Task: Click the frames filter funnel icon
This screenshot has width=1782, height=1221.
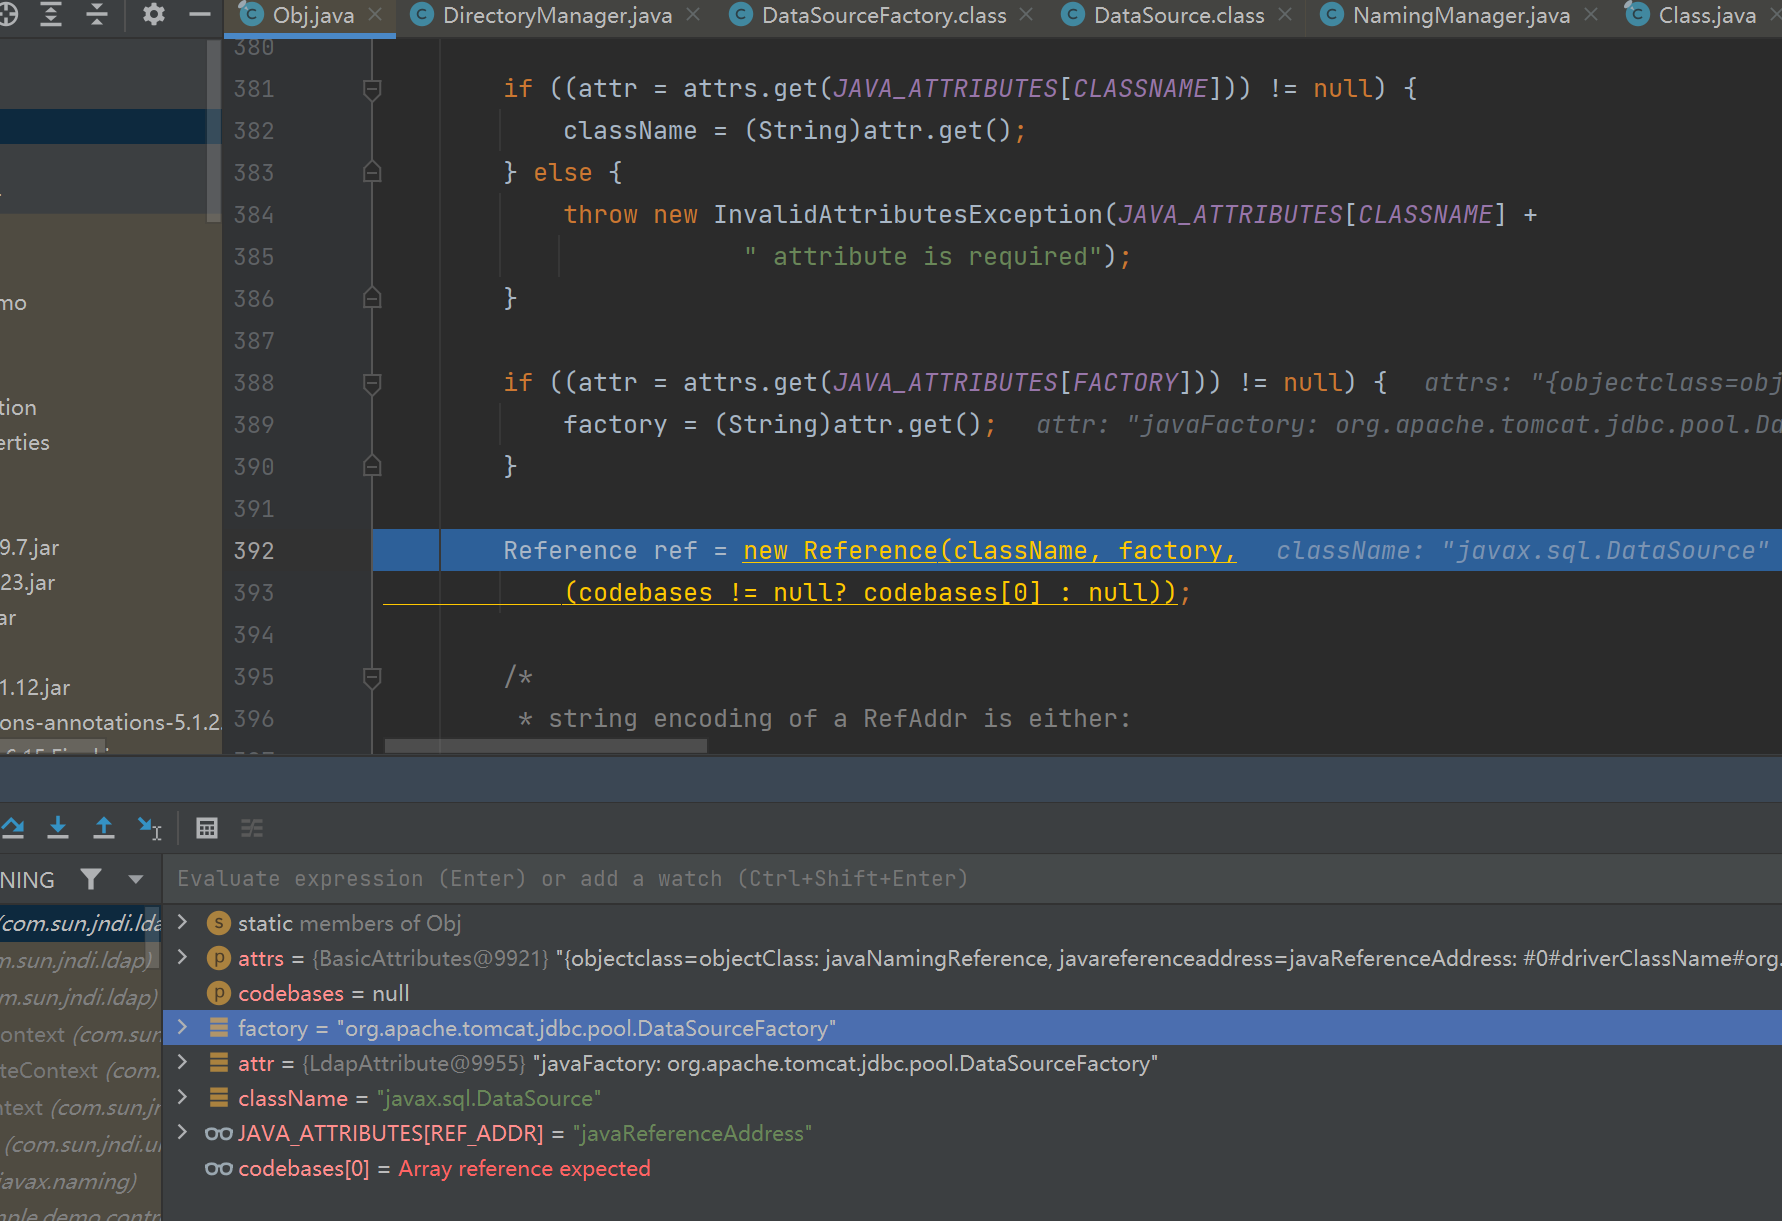Action: tap(91, 879)
